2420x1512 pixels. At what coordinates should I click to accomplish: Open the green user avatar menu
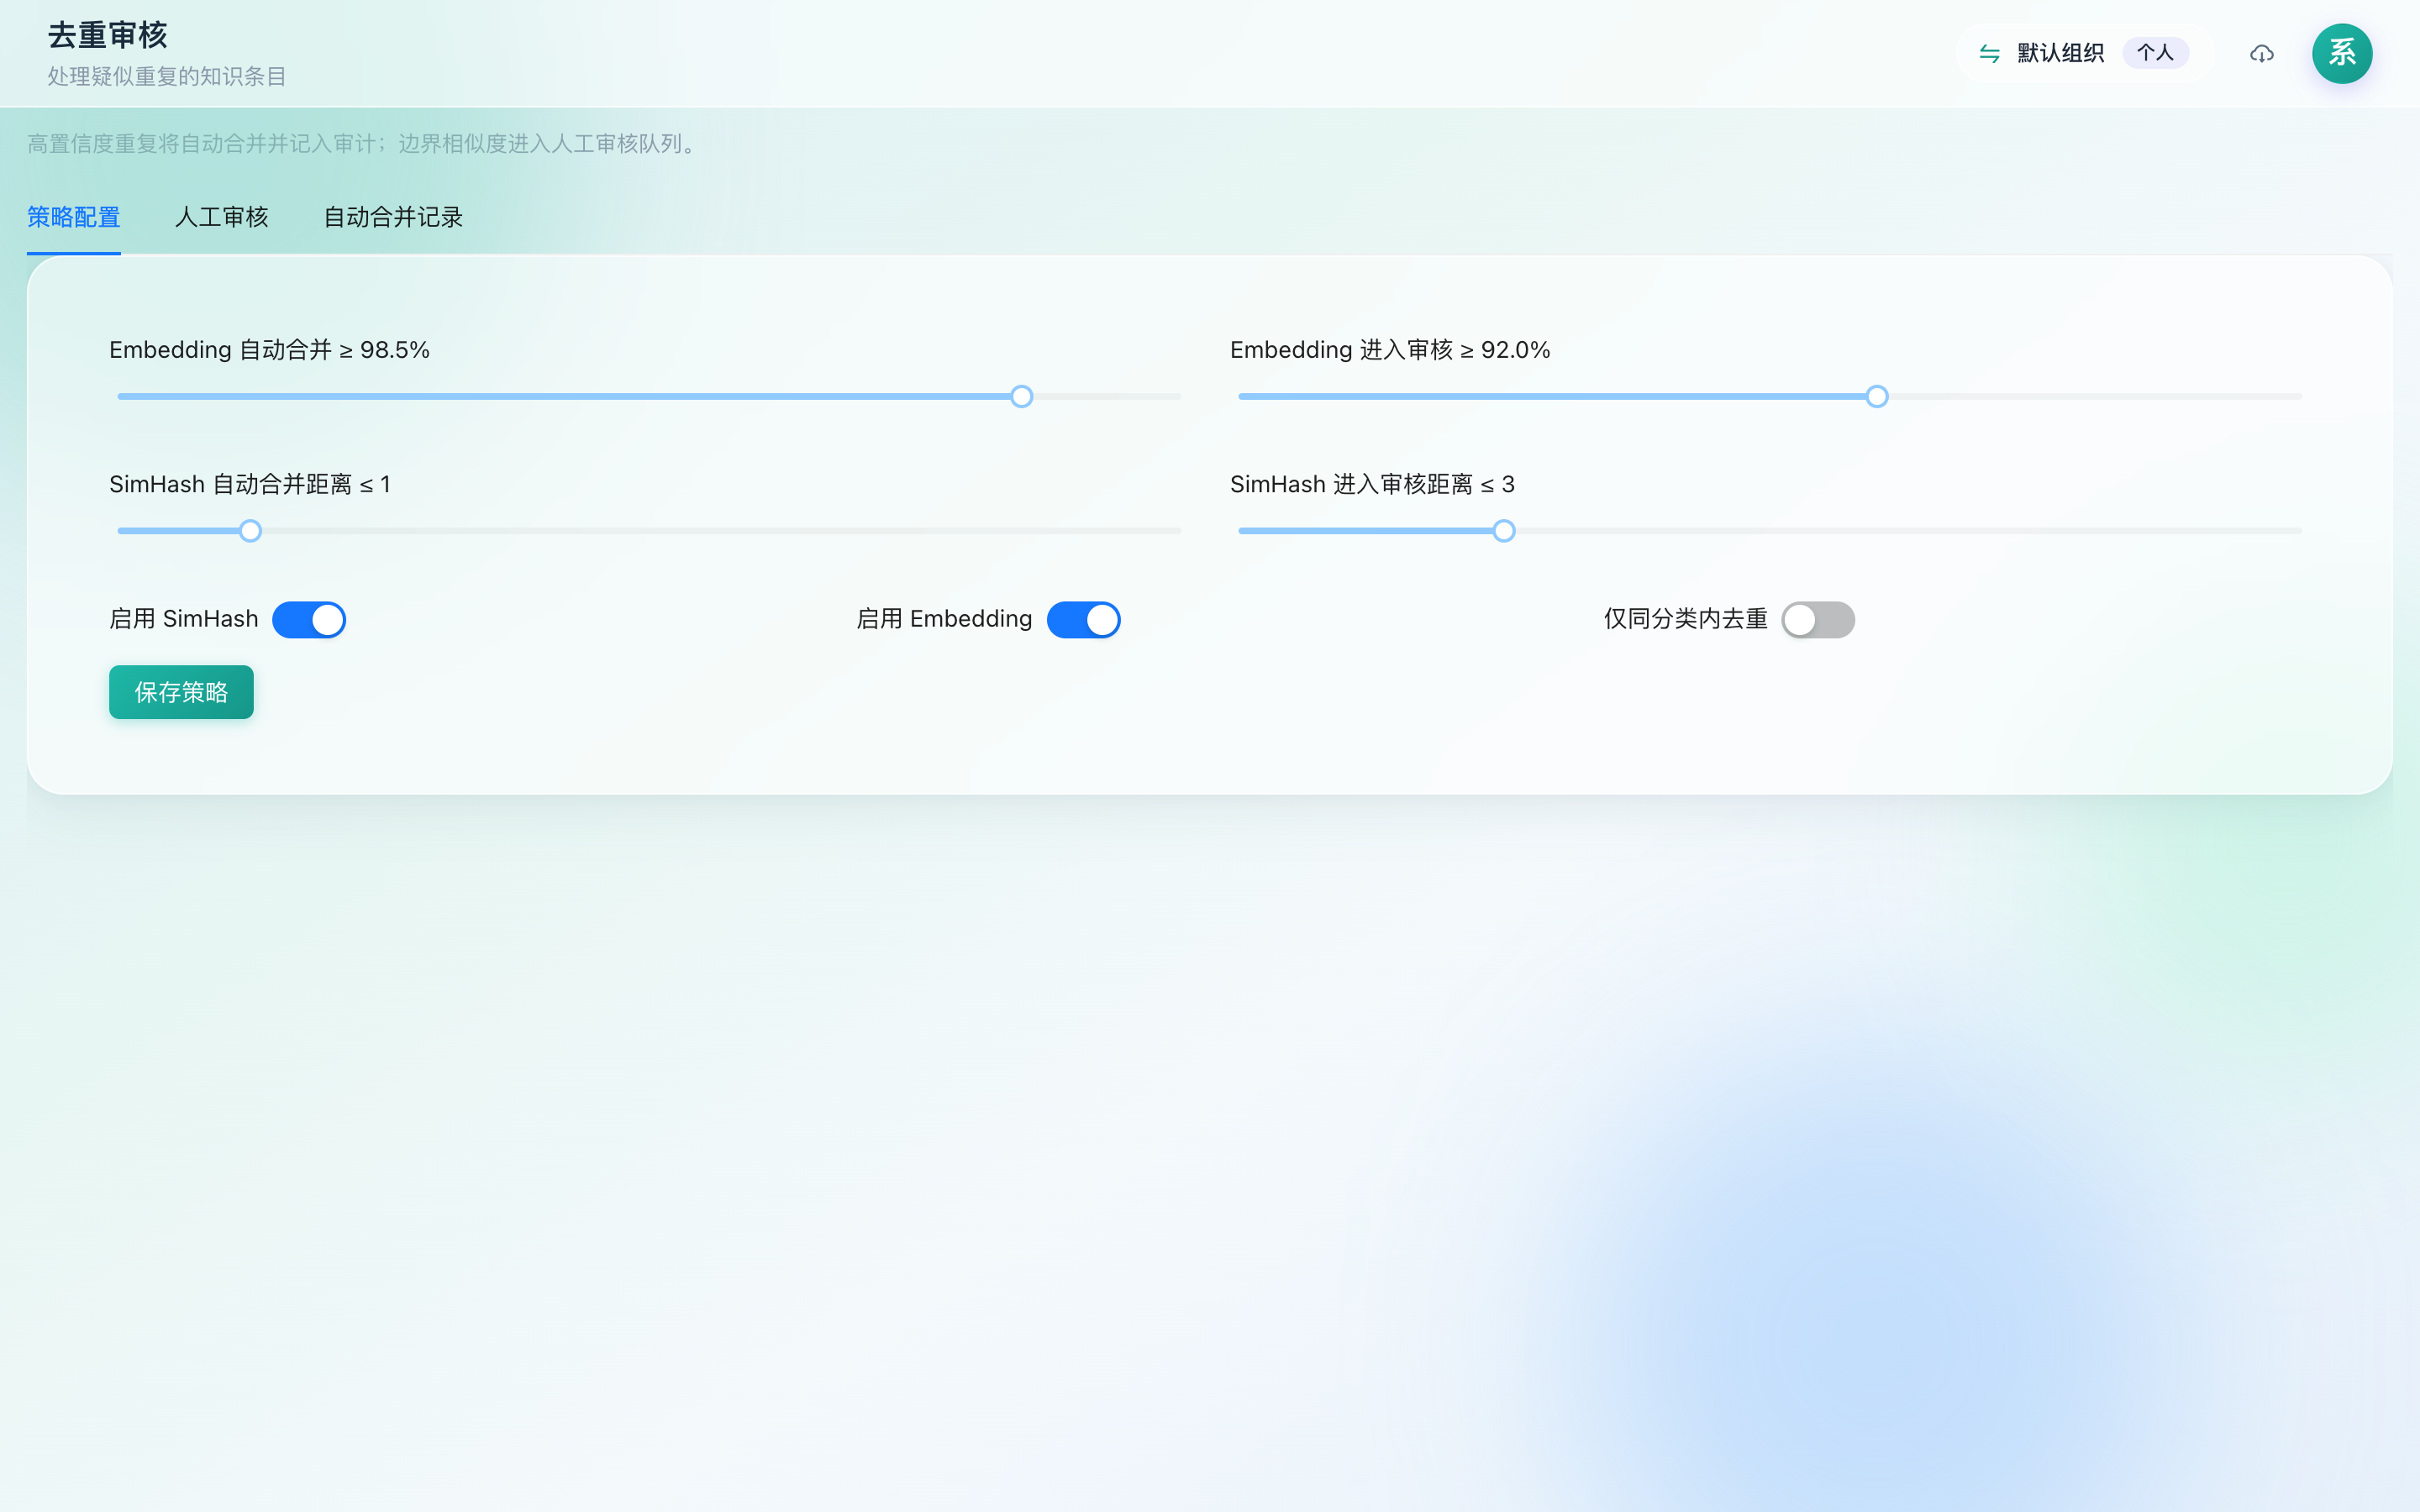pos(2341,53)
